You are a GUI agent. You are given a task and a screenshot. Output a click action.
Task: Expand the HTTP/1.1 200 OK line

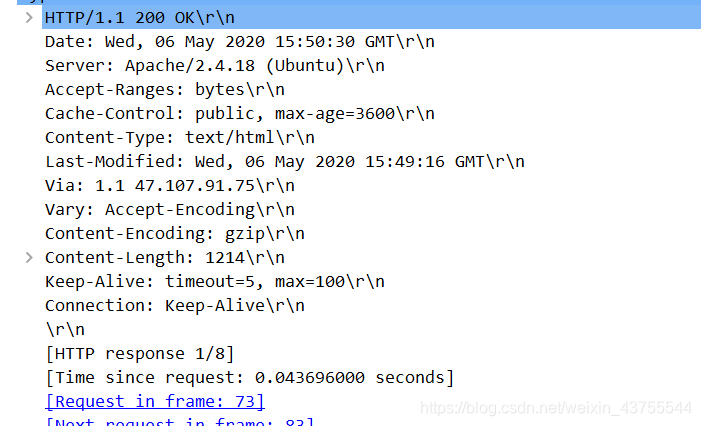tap(29, 18)
